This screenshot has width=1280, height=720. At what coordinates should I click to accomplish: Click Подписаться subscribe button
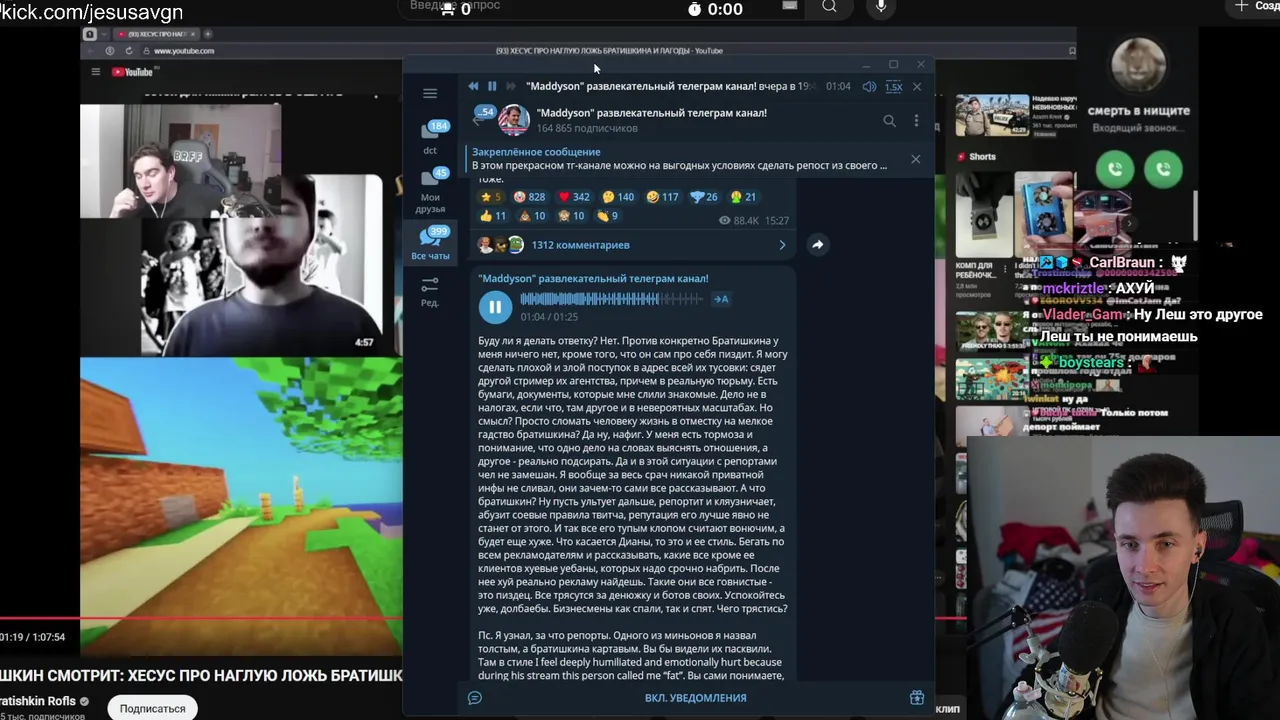(152, 708)
